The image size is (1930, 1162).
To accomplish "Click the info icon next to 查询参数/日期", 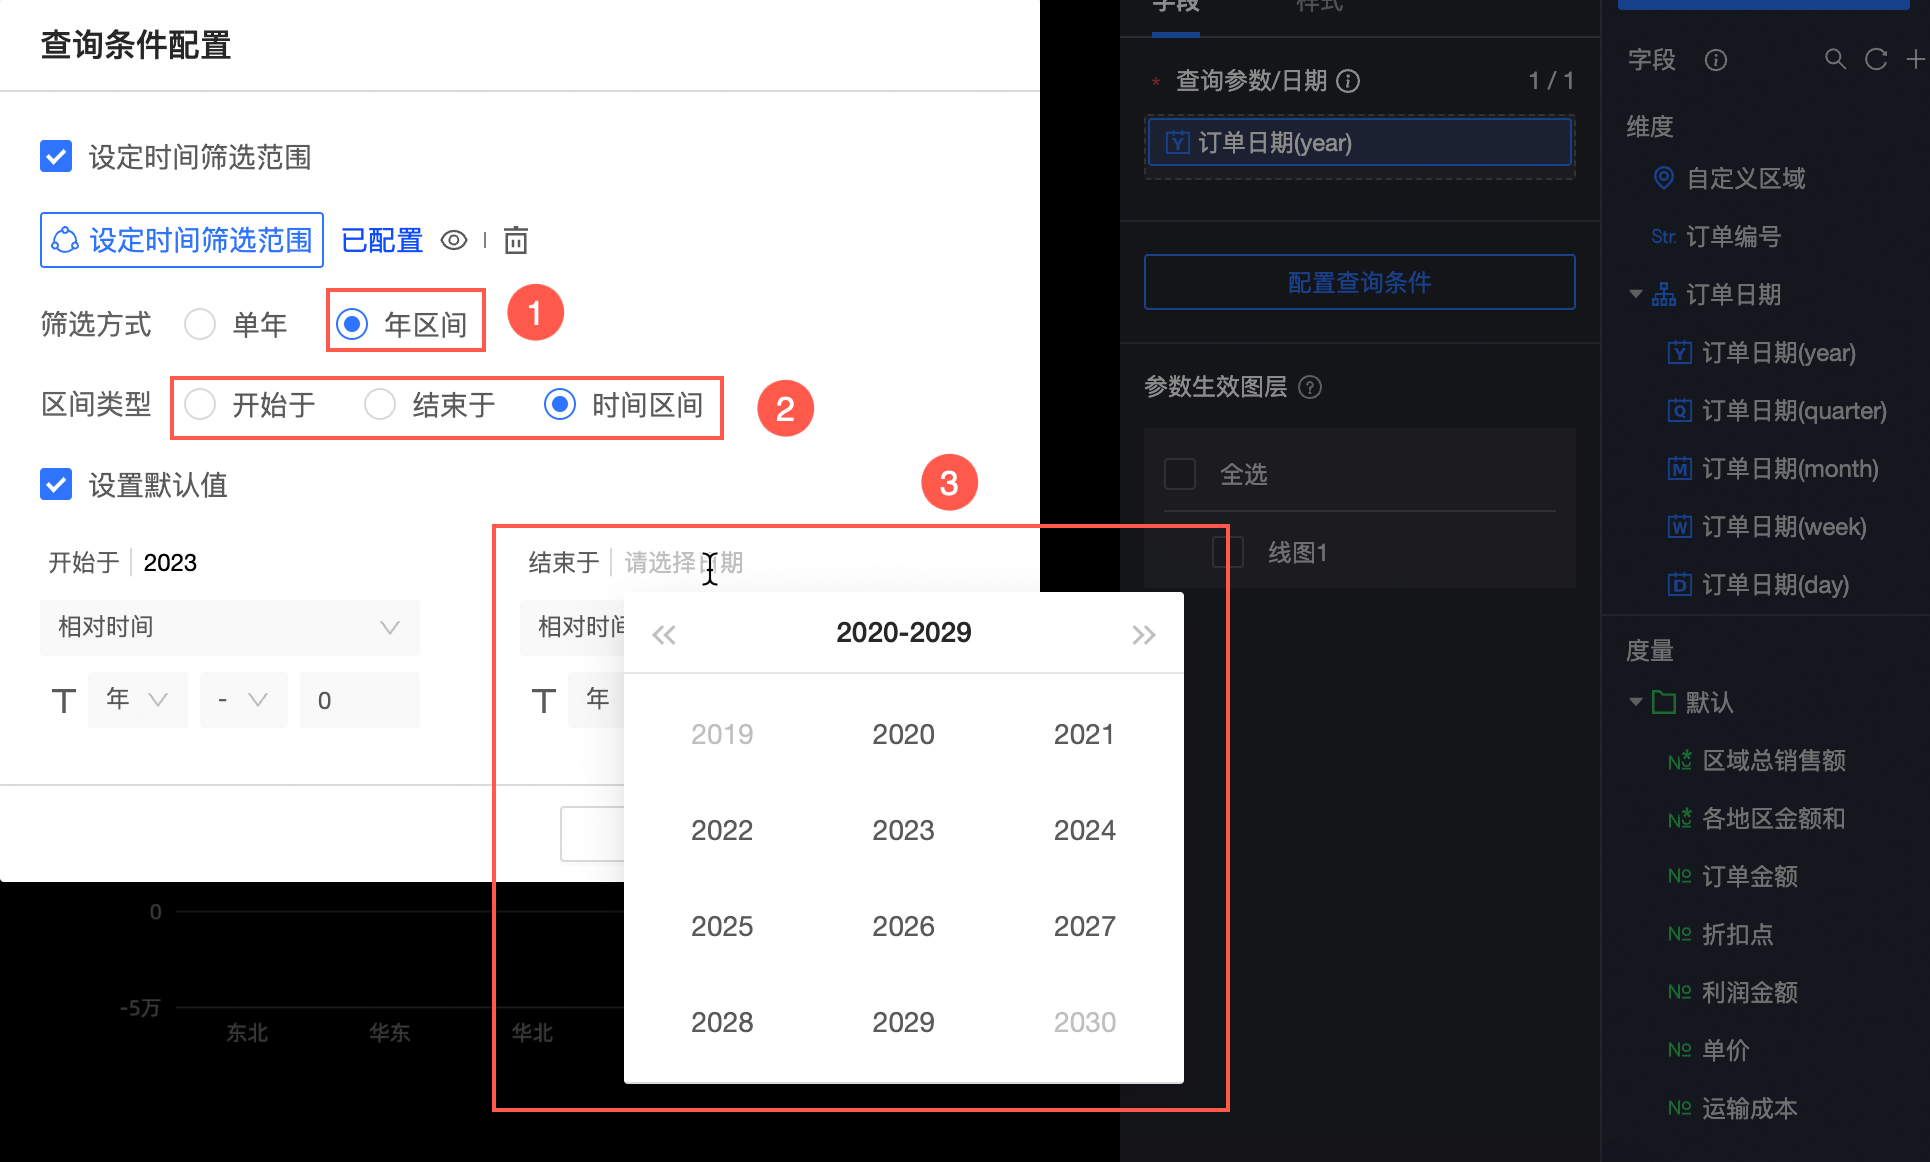I will pyautogui.click(x=1348, y=81).
